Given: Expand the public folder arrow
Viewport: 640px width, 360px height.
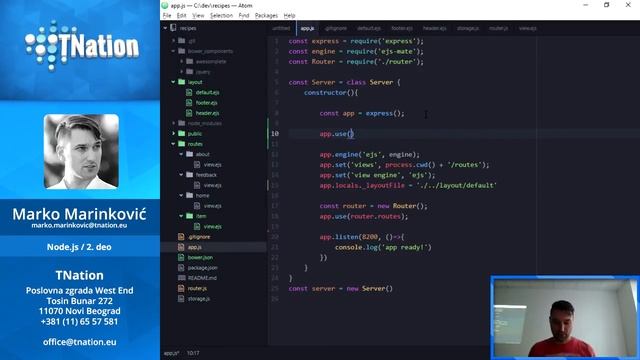Looking at the screenshot, I should [173, 133].
